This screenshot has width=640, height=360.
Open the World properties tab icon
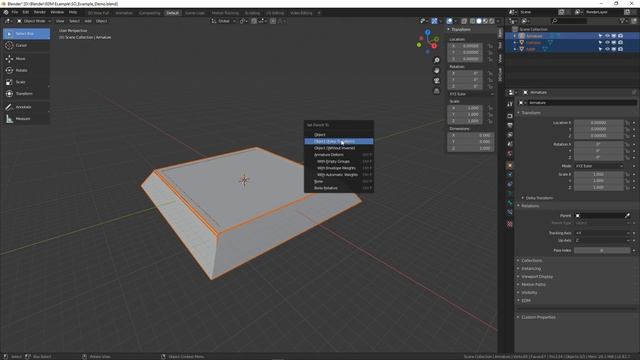click(510, 153)
